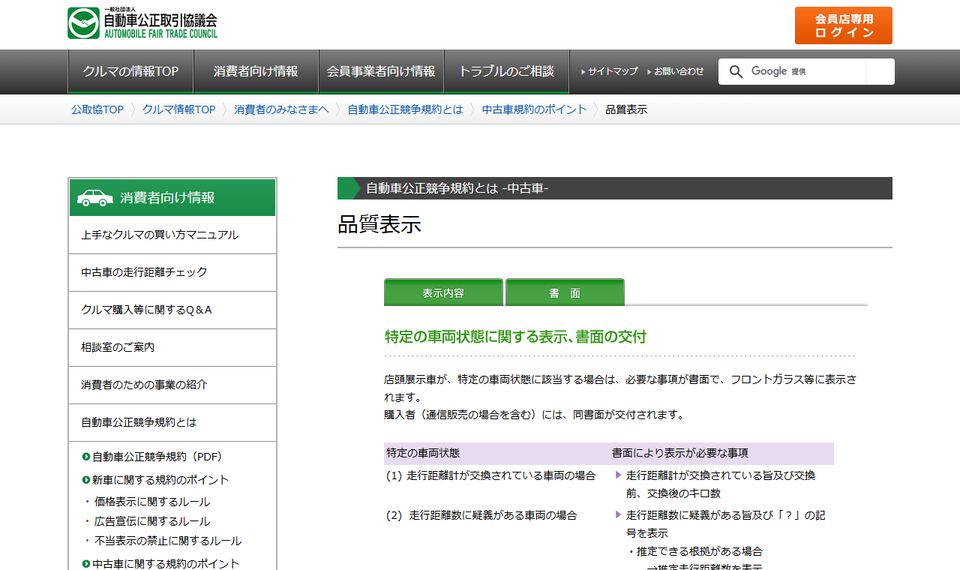
Task: Click the search submit button right of the Google field
Action: (x=880, y=72)
